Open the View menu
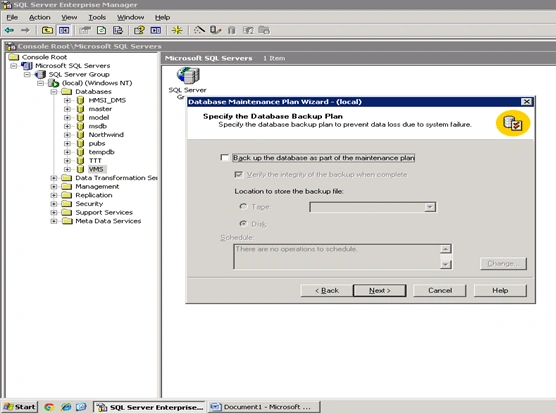 (x=69, y=17)
